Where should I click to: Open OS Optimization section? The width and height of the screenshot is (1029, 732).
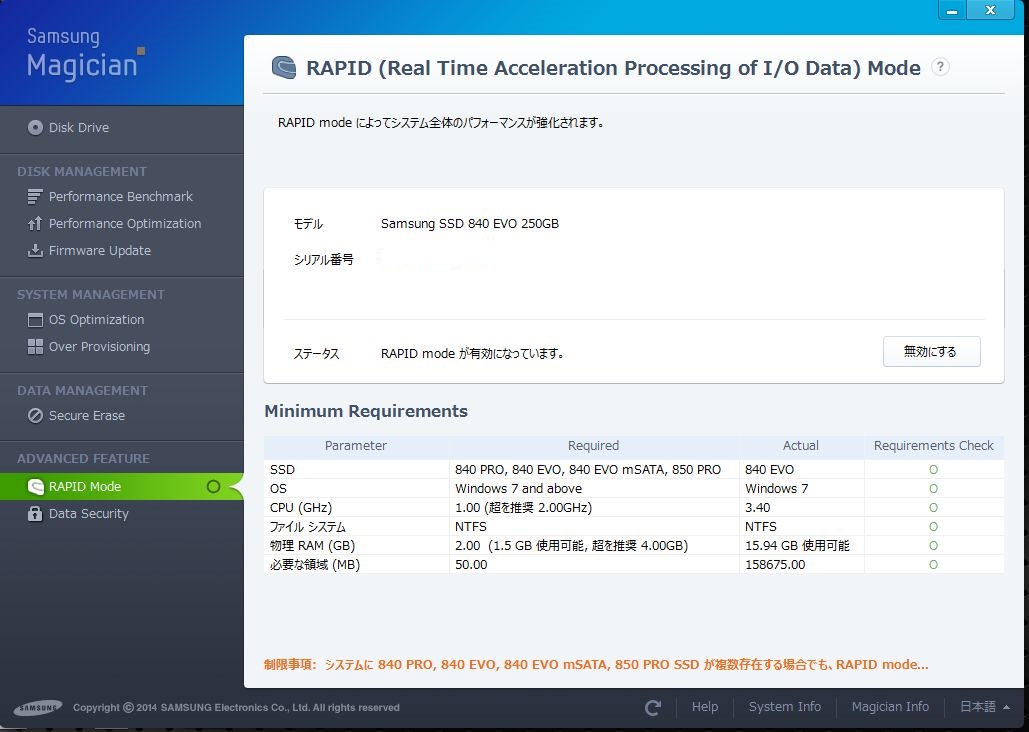point(96,320)
